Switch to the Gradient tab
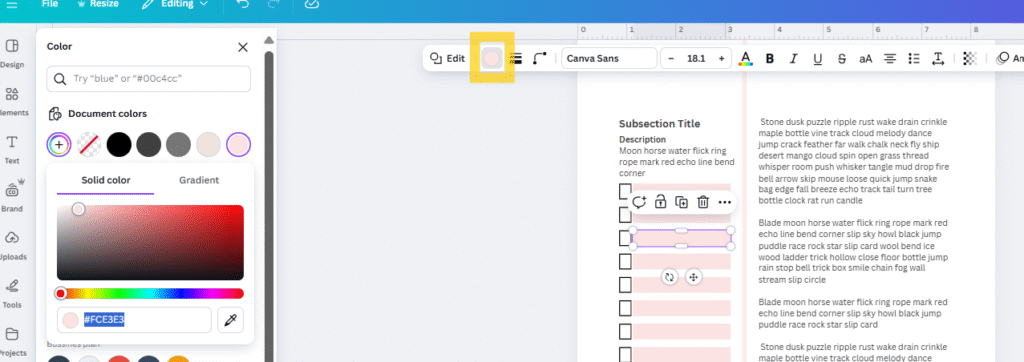1024x362 pixels. [199, 180]
